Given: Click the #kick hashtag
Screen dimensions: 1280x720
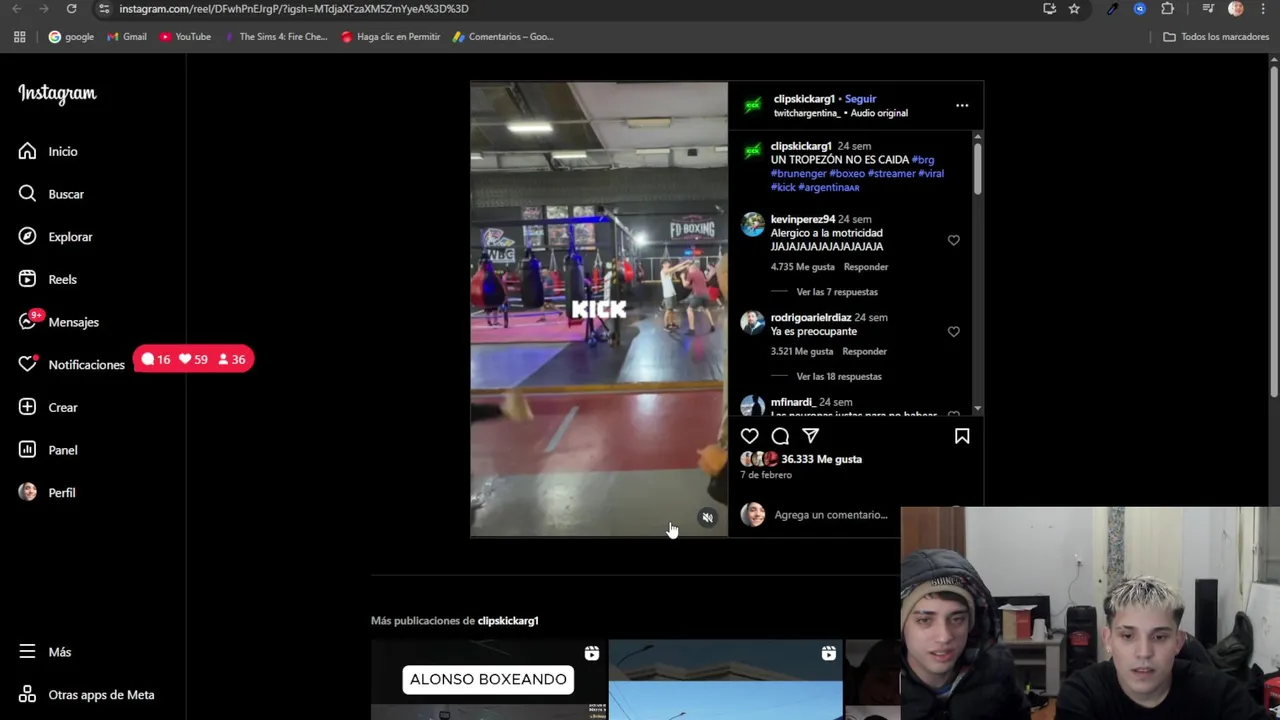Looking at the screenshot, I should 783,187.
